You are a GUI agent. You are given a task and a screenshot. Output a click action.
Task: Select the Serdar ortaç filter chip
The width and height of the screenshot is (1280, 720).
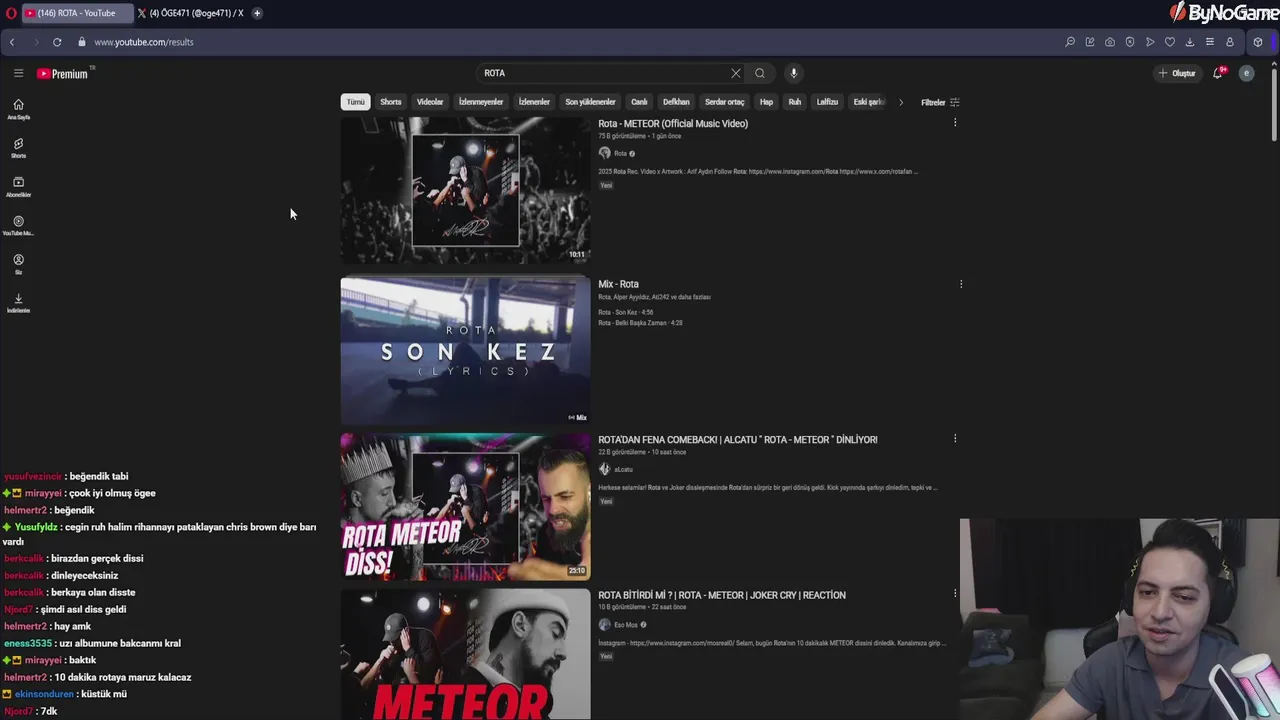coord(724,102)
